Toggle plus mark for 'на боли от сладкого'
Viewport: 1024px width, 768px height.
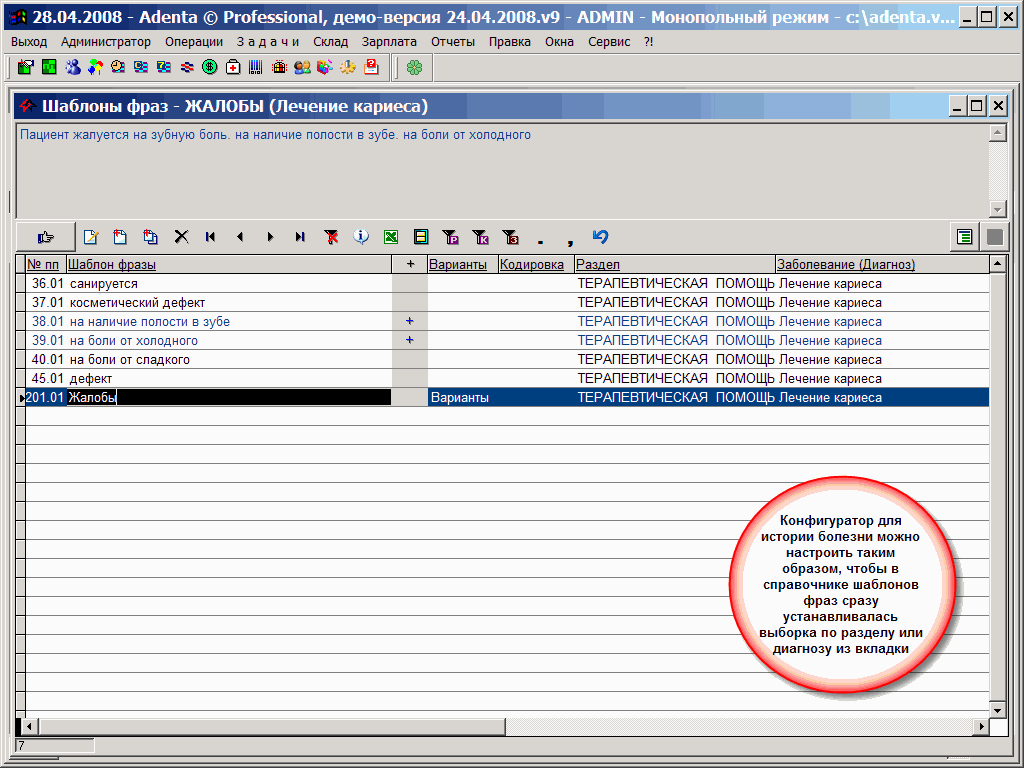[409, 360]
